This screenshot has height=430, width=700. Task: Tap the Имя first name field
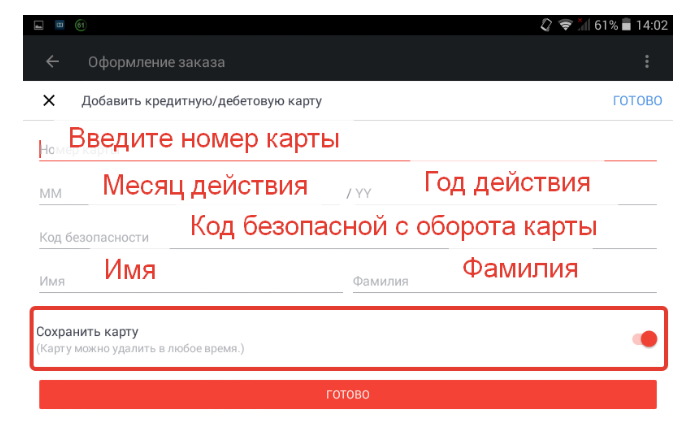(x=190, y=281)
